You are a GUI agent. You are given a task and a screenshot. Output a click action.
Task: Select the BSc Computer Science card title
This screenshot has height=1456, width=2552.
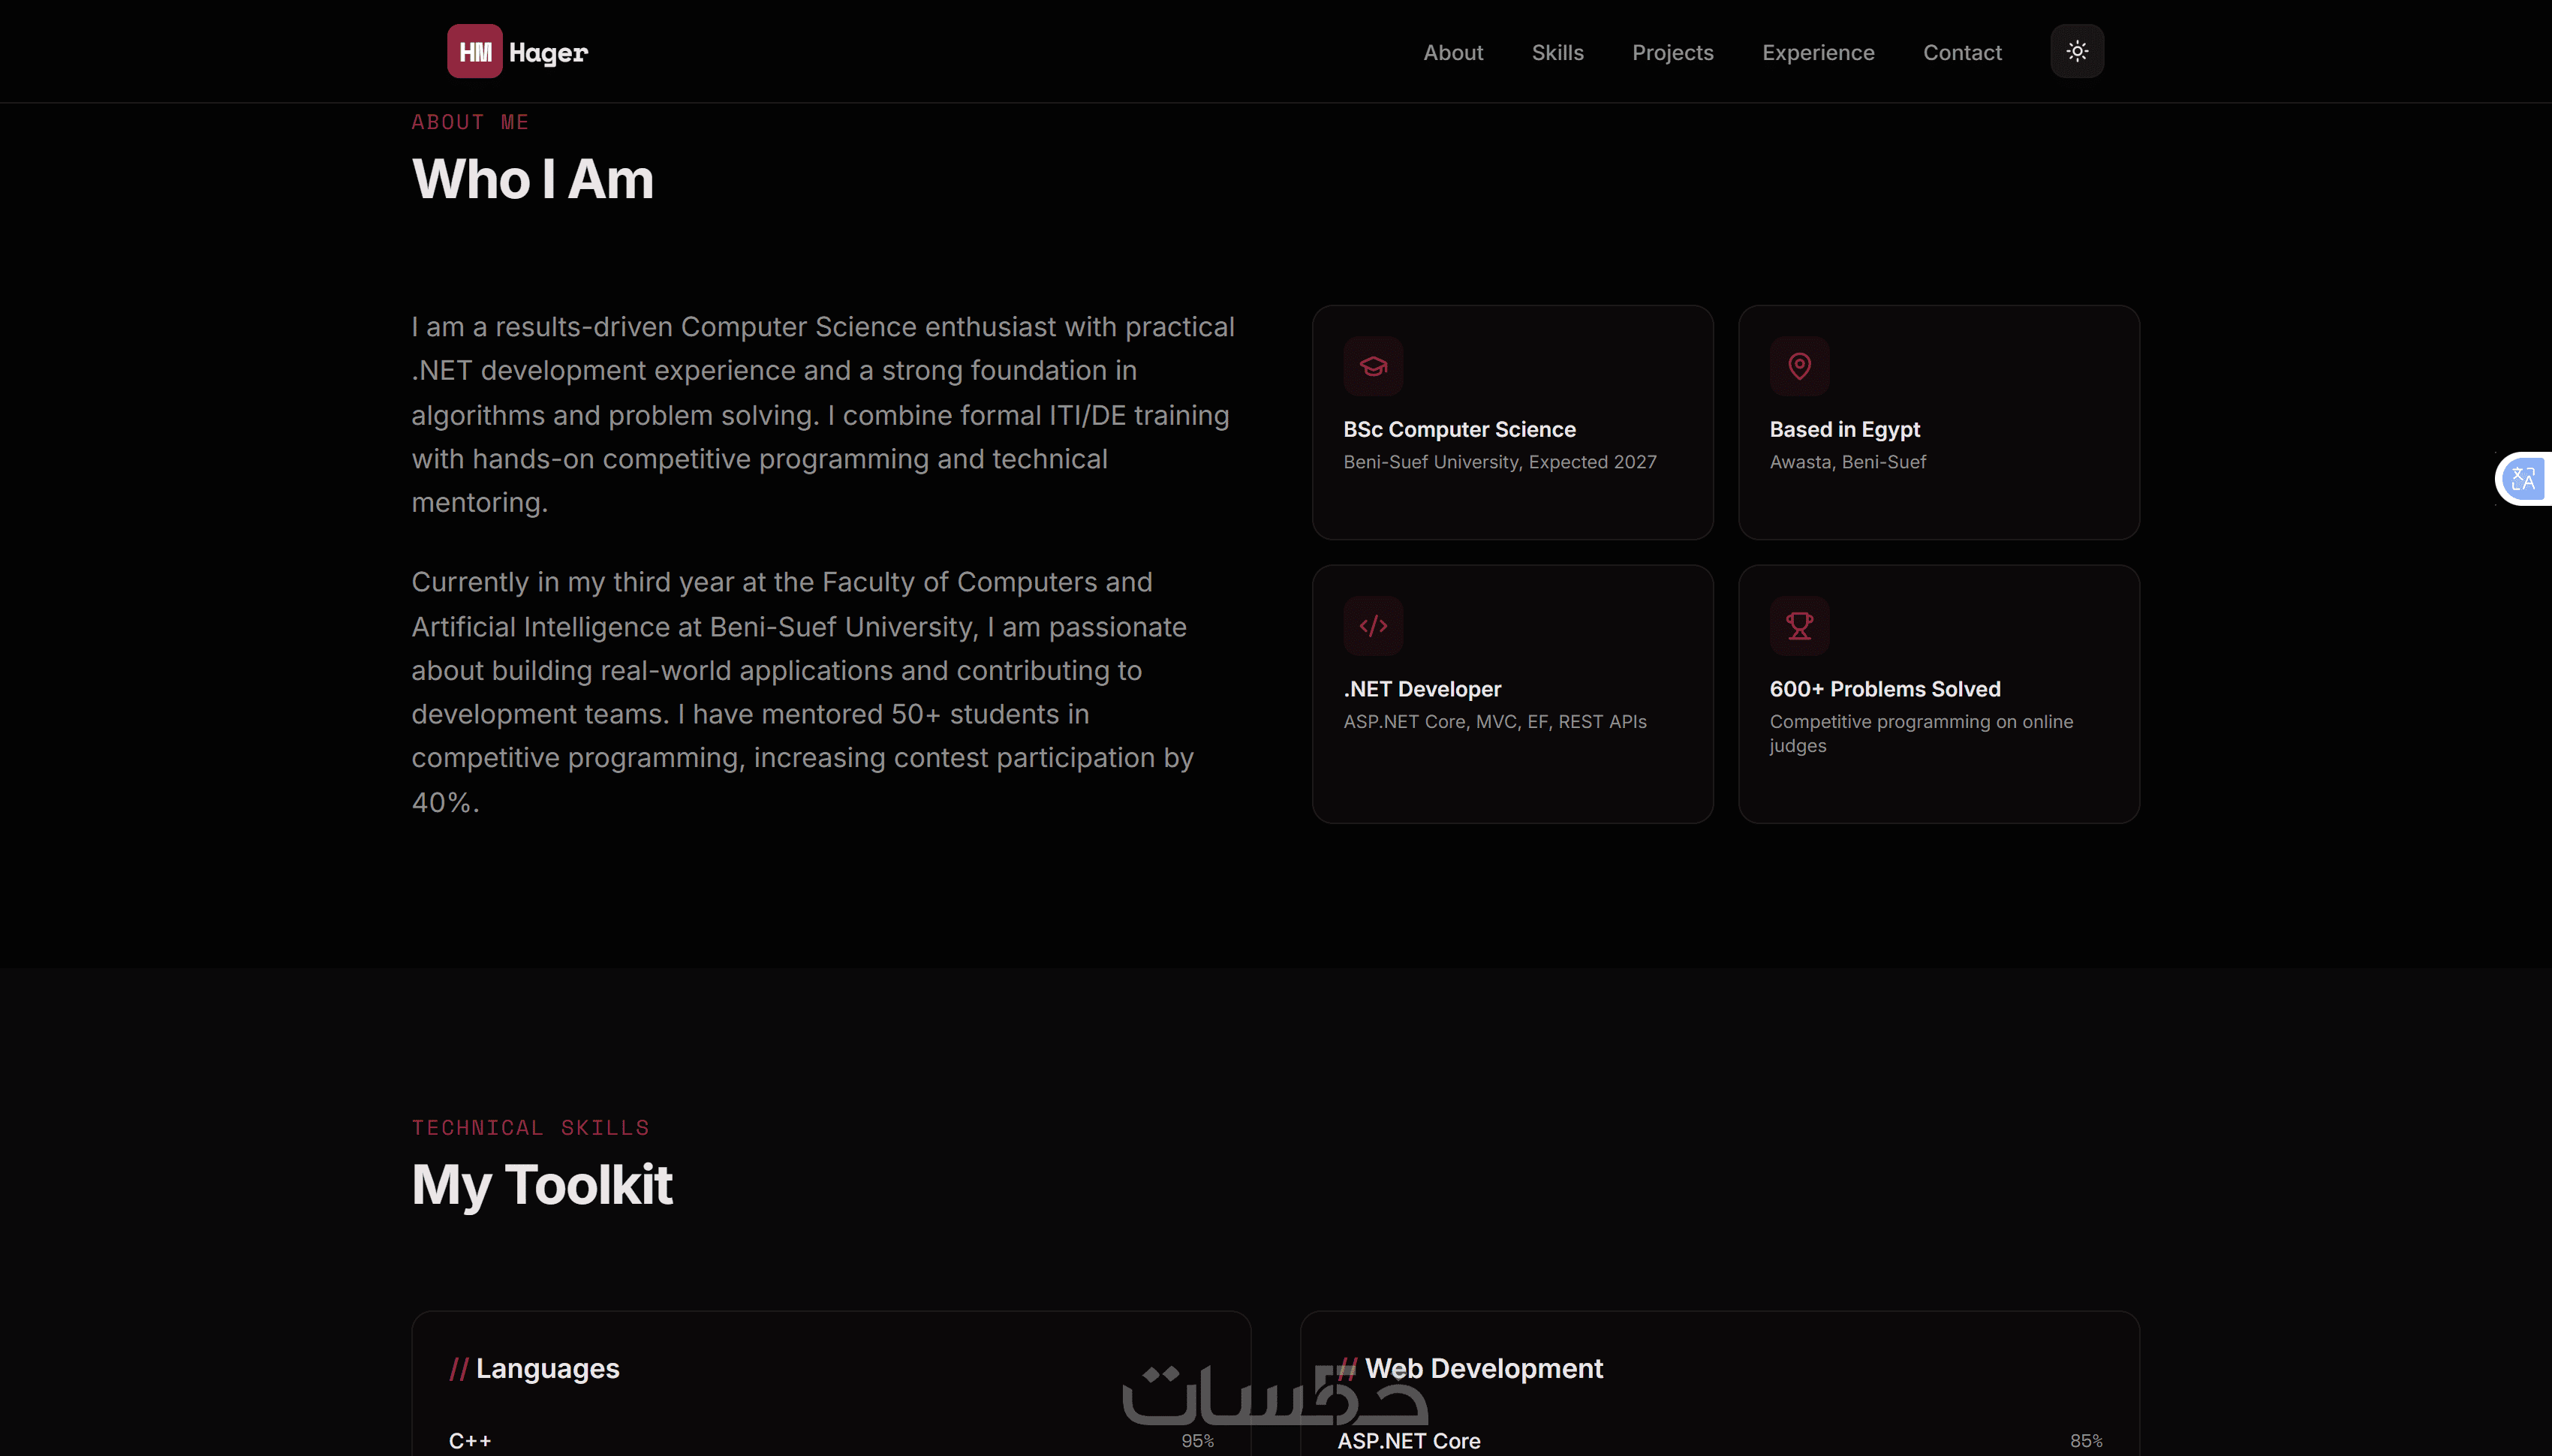click(x=1459, y=429)
